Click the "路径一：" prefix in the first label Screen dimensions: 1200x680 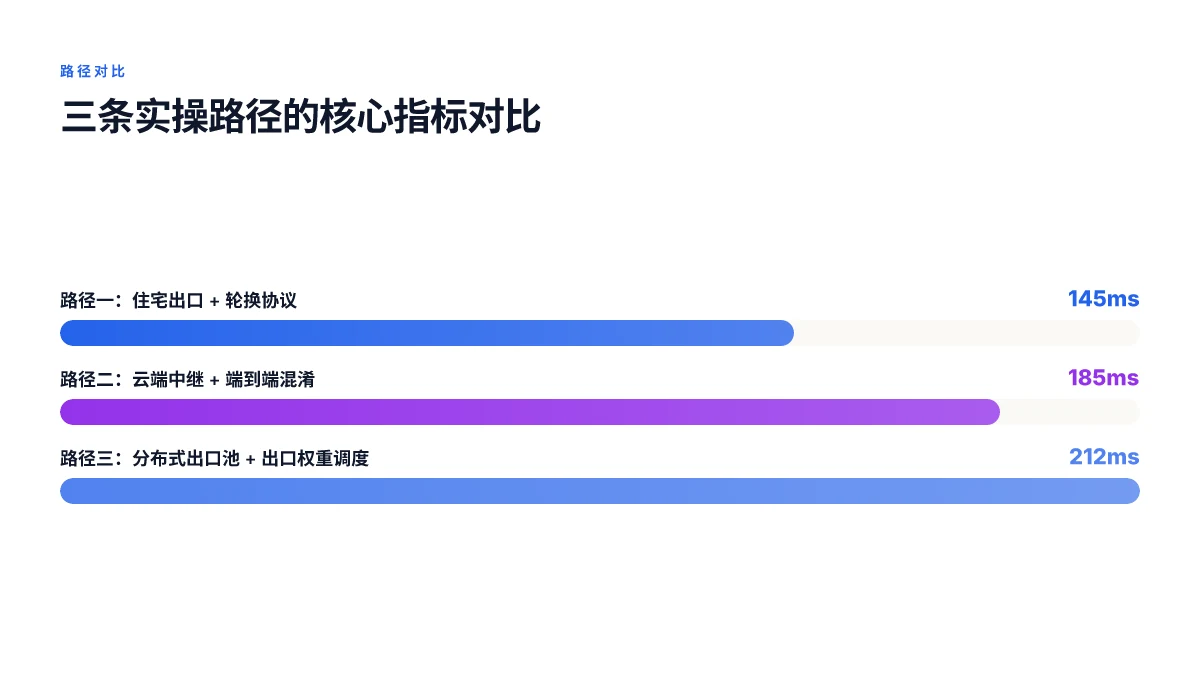96,300
